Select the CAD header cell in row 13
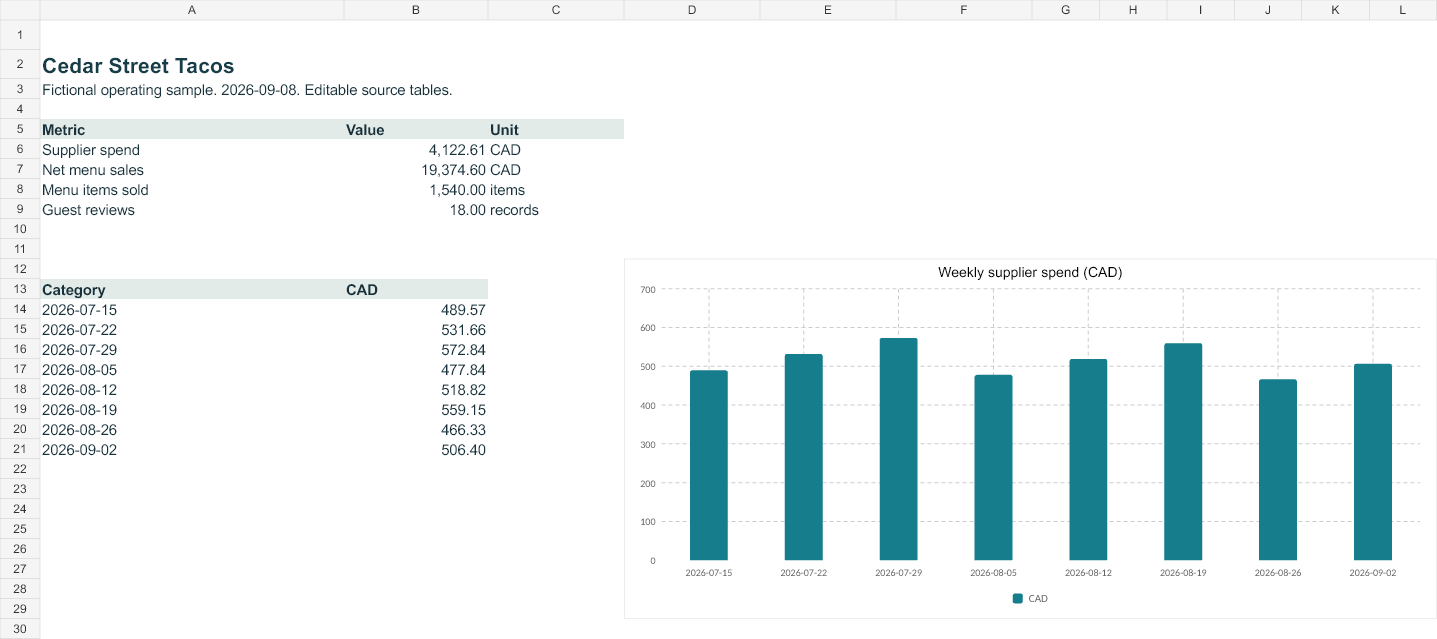Viewport: 1437px width, 639px height. pos(416,290)
